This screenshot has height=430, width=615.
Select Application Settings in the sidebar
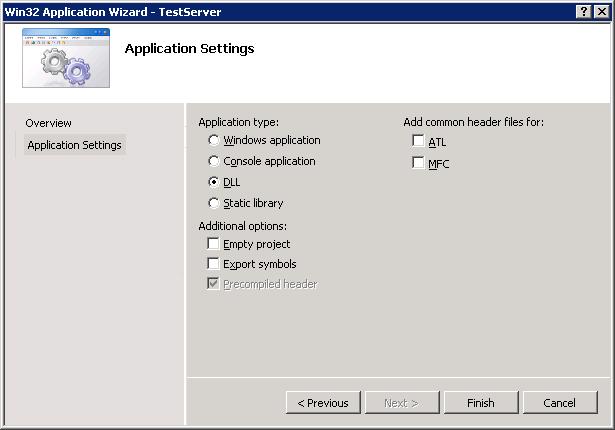pos(74,145)
